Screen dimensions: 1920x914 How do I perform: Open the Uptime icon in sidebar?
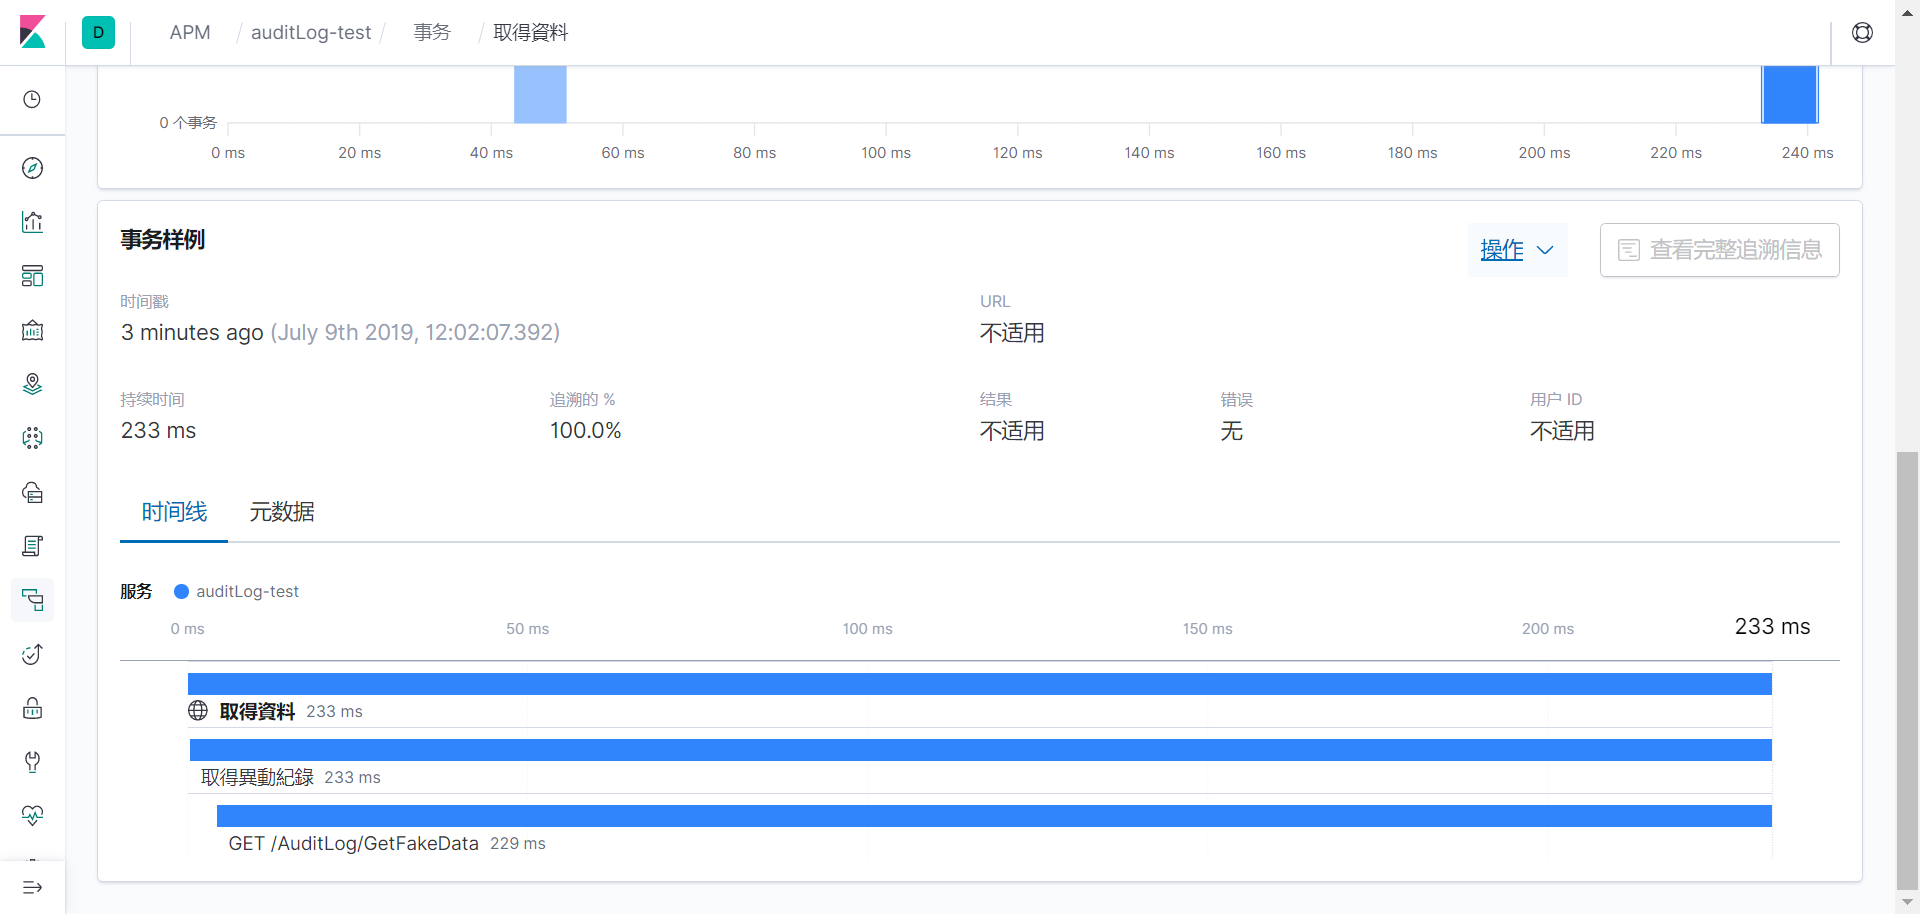coord(32,654)
